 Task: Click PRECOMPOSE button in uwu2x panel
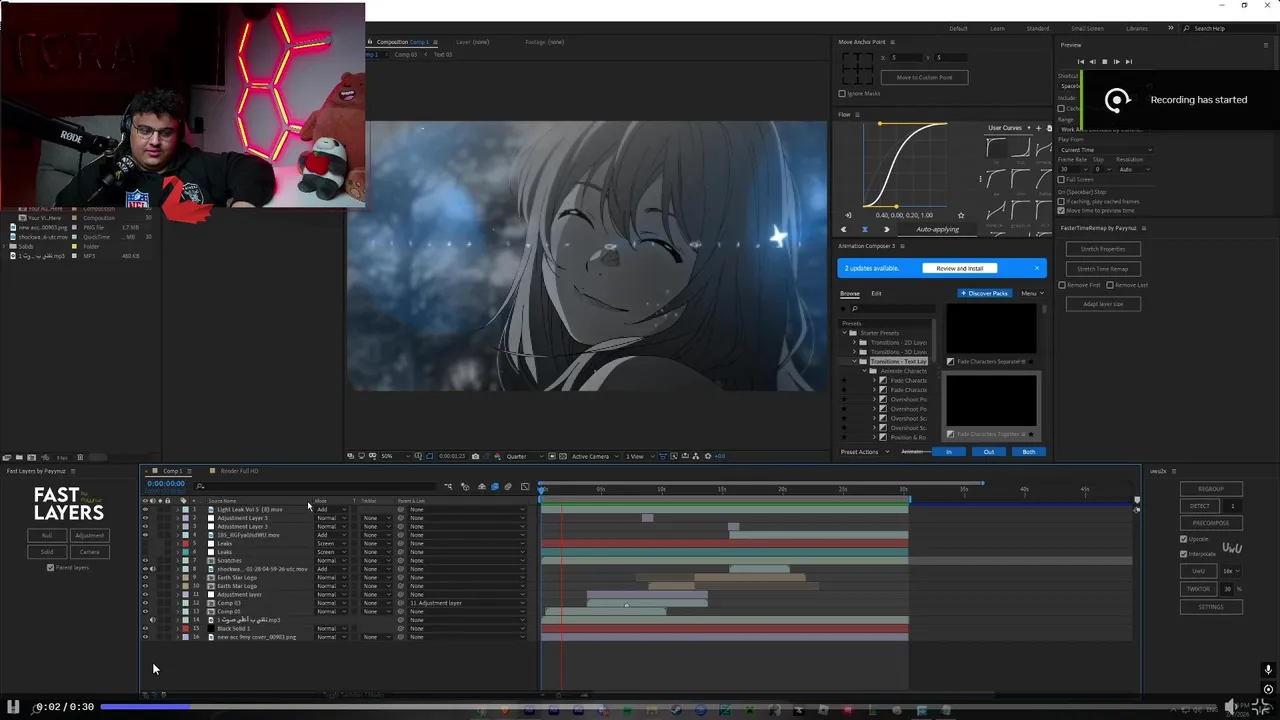tap(1211, 523)
